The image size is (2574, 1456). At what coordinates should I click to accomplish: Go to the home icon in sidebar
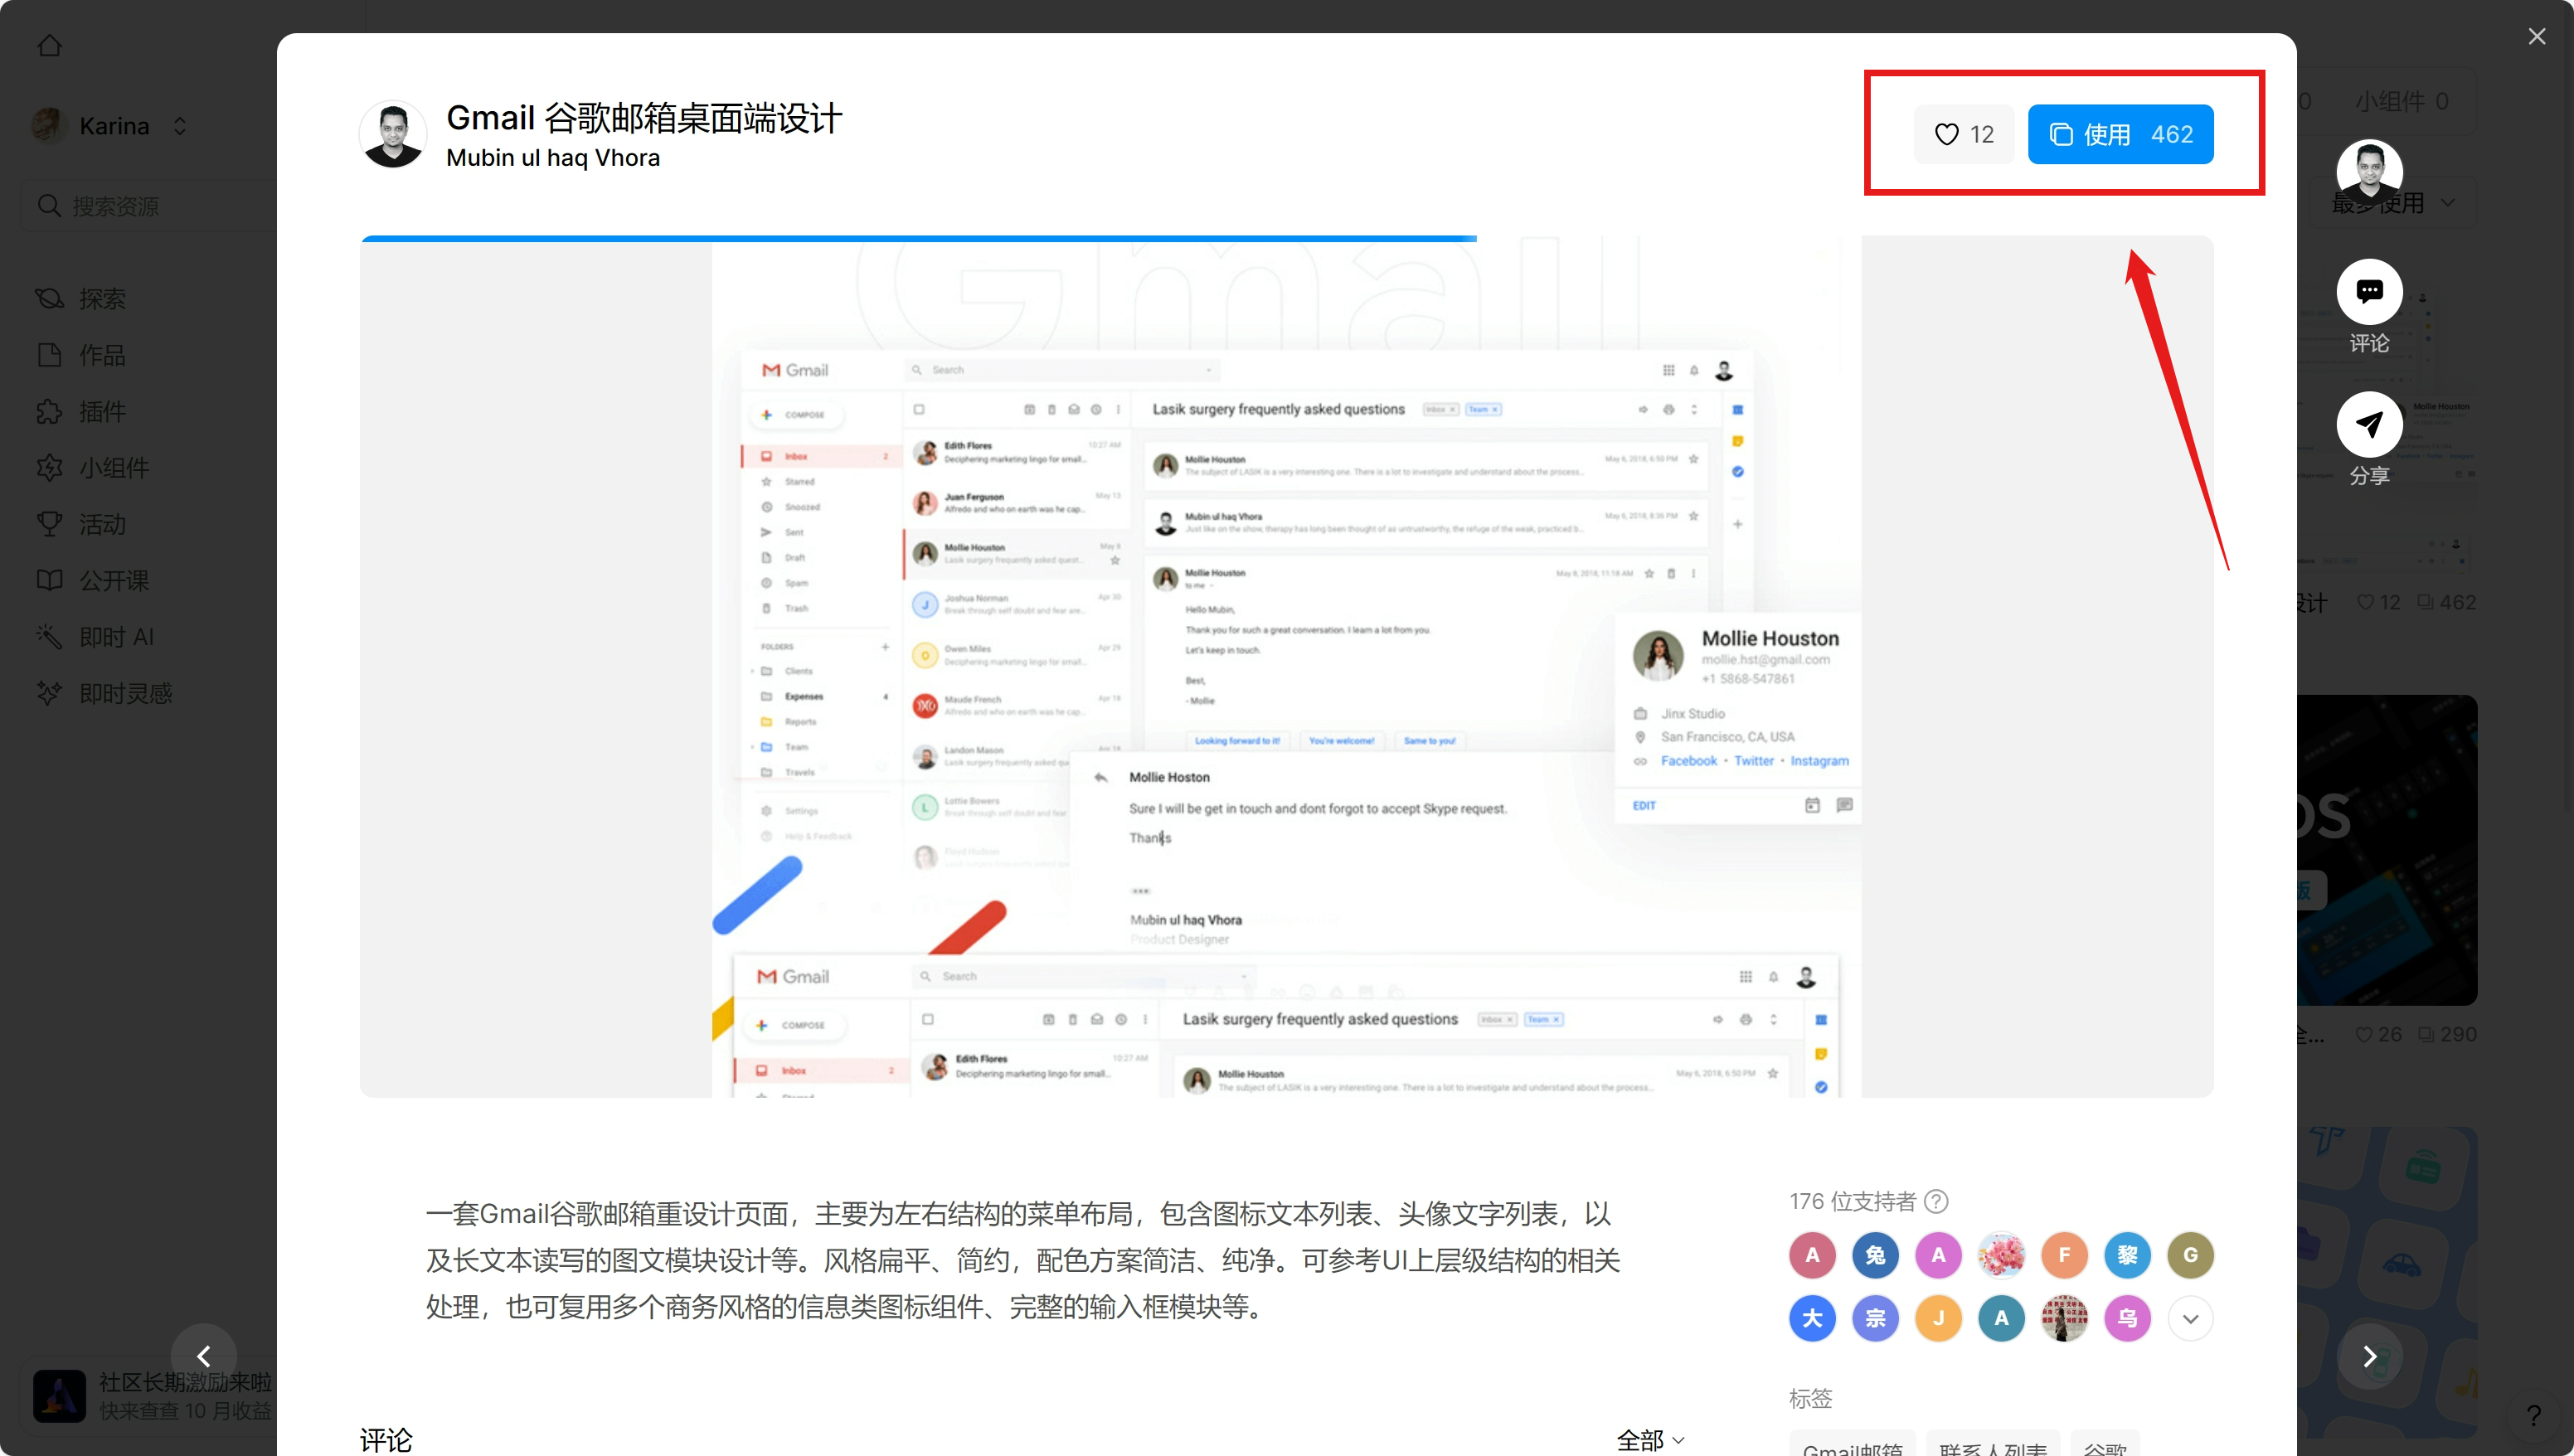tap(49, 46)
